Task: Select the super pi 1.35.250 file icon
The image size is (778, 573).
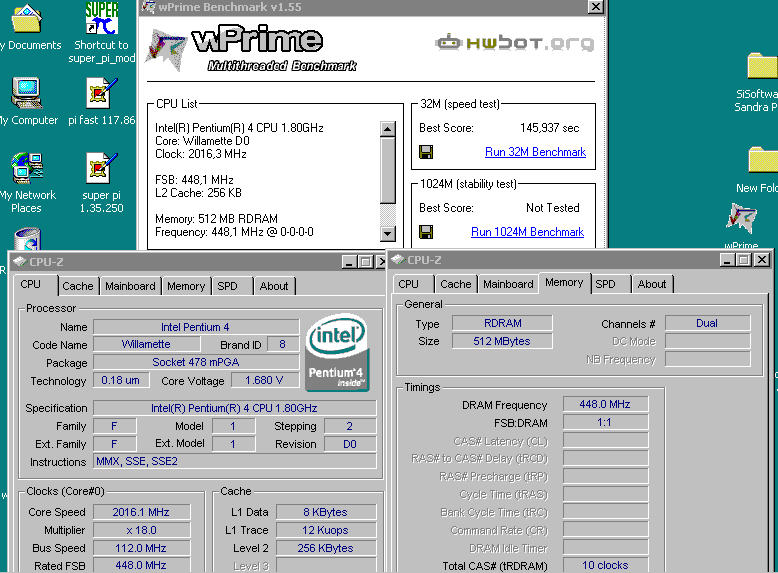Action: pos(102,169)
